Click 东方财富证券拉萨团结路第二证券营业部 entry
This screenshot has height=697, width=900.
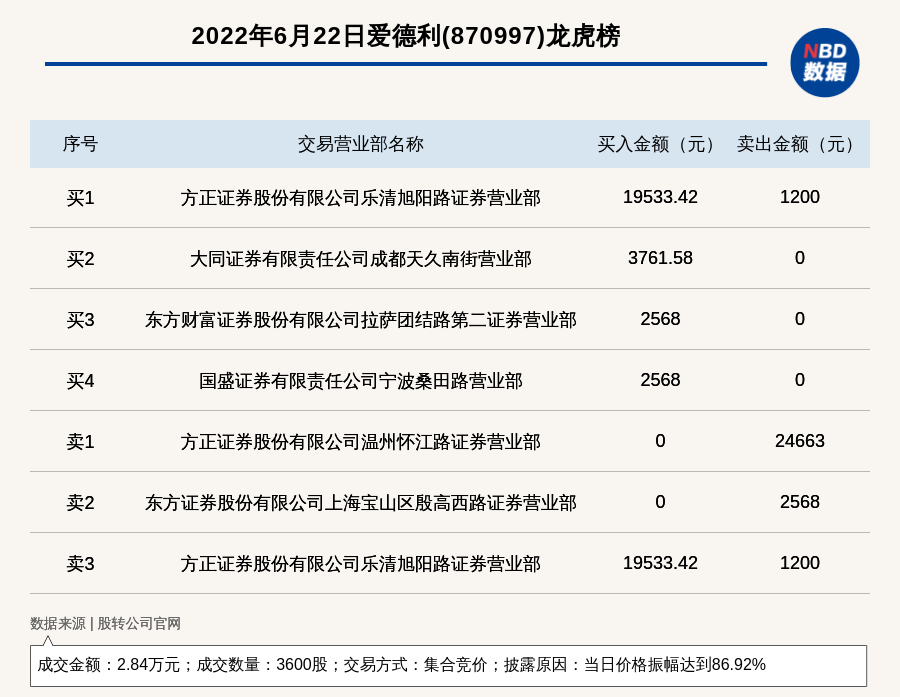pos(360,320)
